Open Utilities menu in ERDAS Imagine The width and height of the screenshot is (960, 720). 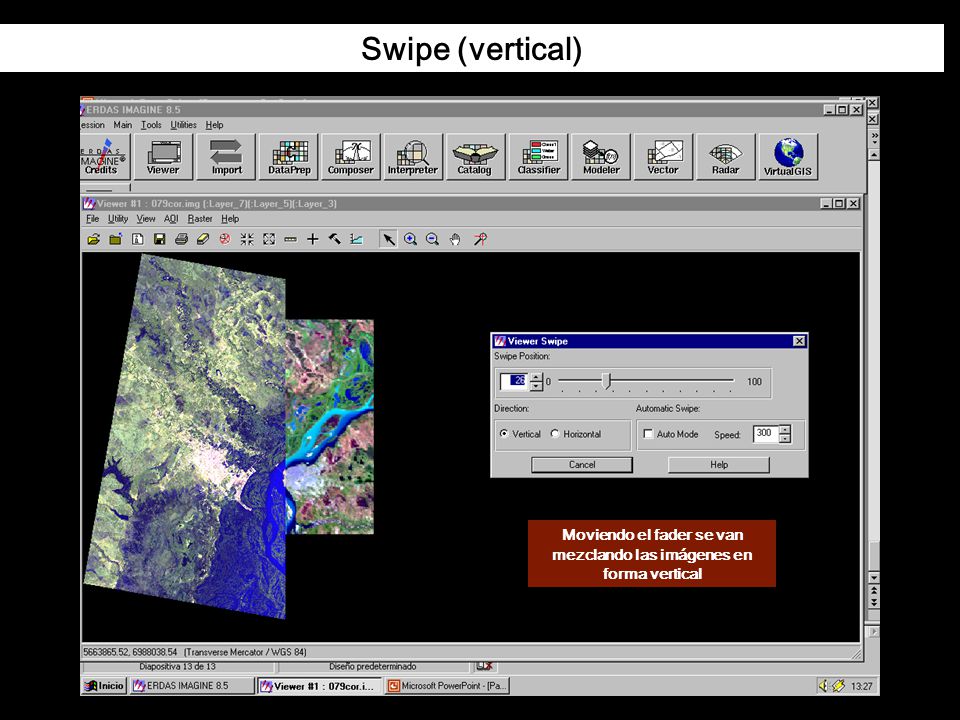coord(183,125)
